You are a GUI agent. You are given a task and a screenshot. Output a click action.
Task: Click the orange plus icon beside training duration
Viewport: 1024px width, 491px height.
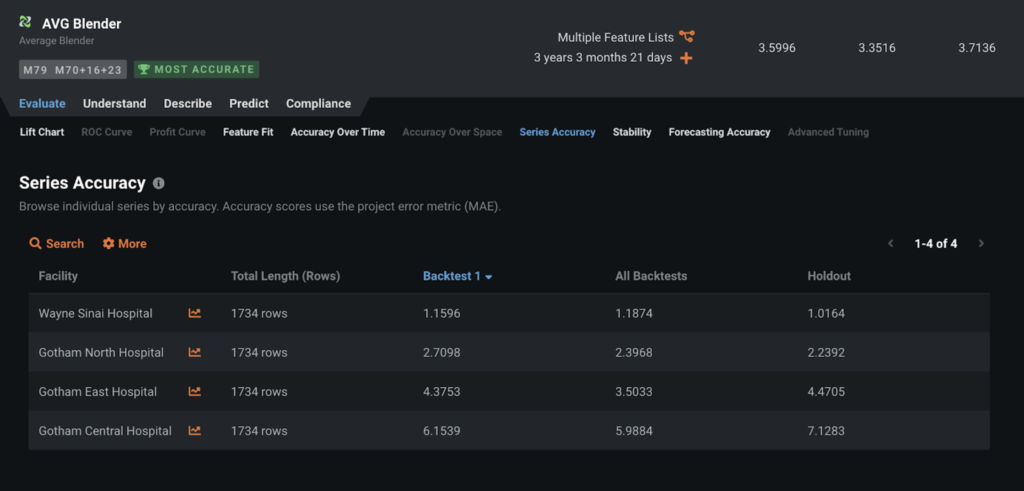(x=686, y=58)
